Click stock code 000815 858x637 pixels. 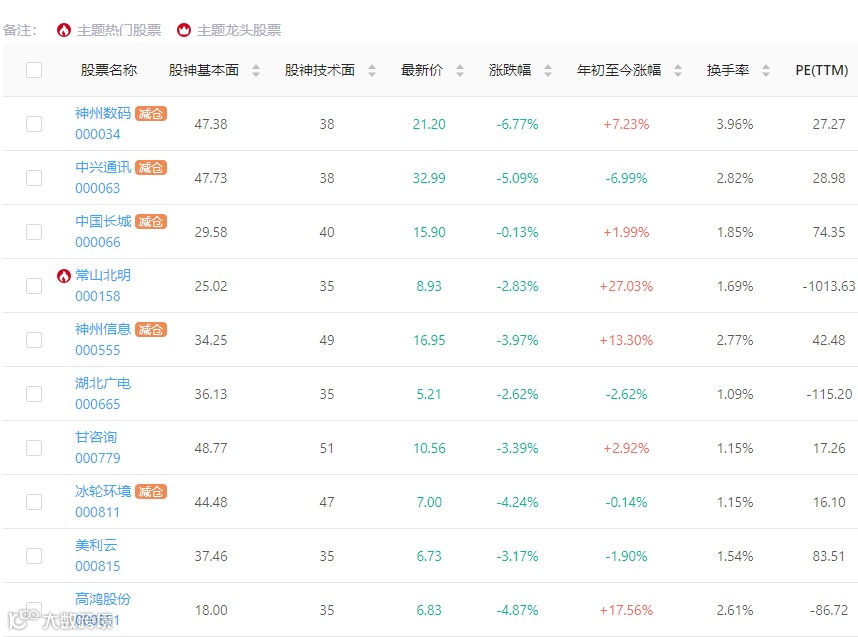coord(97,566)
